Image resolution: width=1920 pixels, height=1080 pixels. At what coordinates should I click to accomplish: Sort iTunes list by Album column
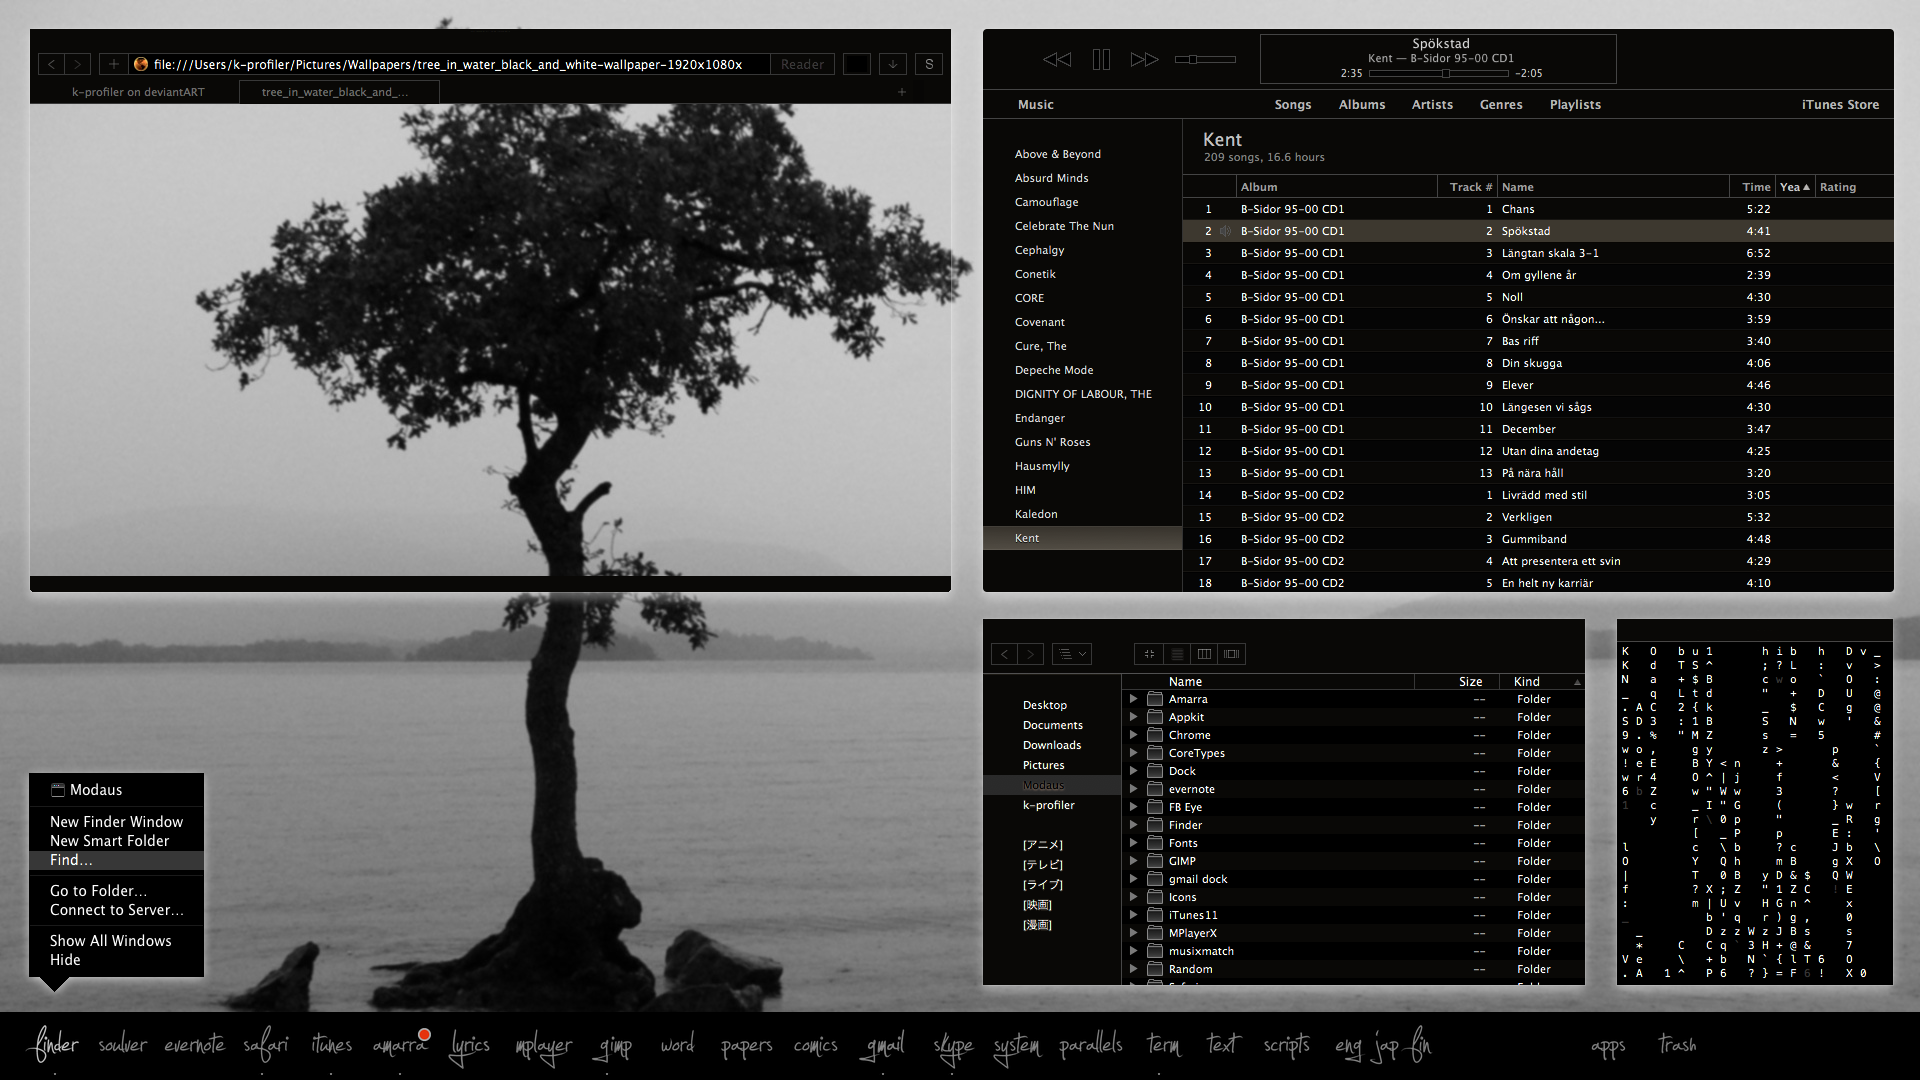(1336, 187)
